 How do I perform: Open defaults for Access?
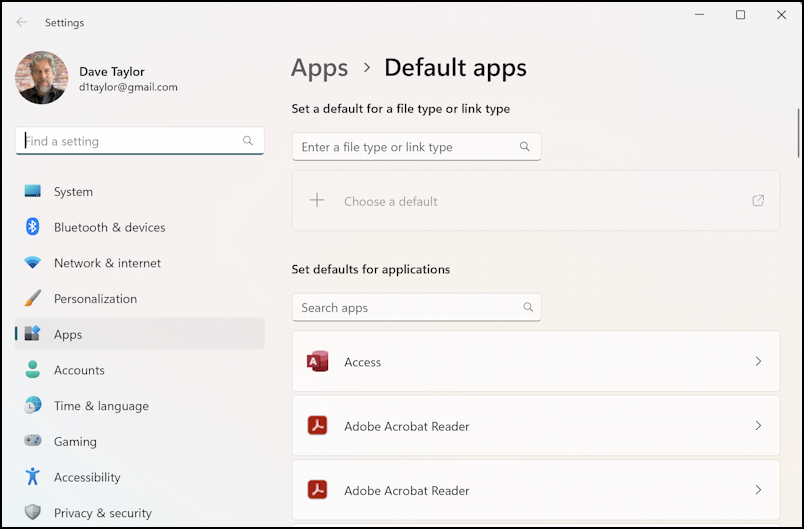(x=536, y=361)
